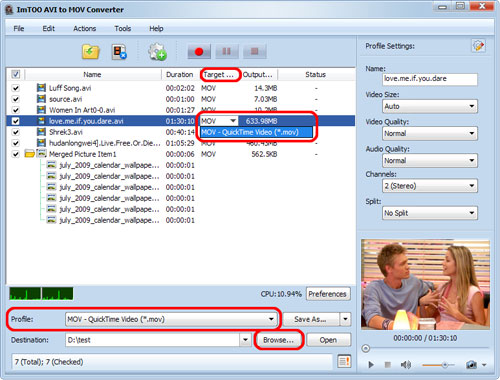Click the preview video thumbnail
This screenshot has height=380, width=500.
425,284
